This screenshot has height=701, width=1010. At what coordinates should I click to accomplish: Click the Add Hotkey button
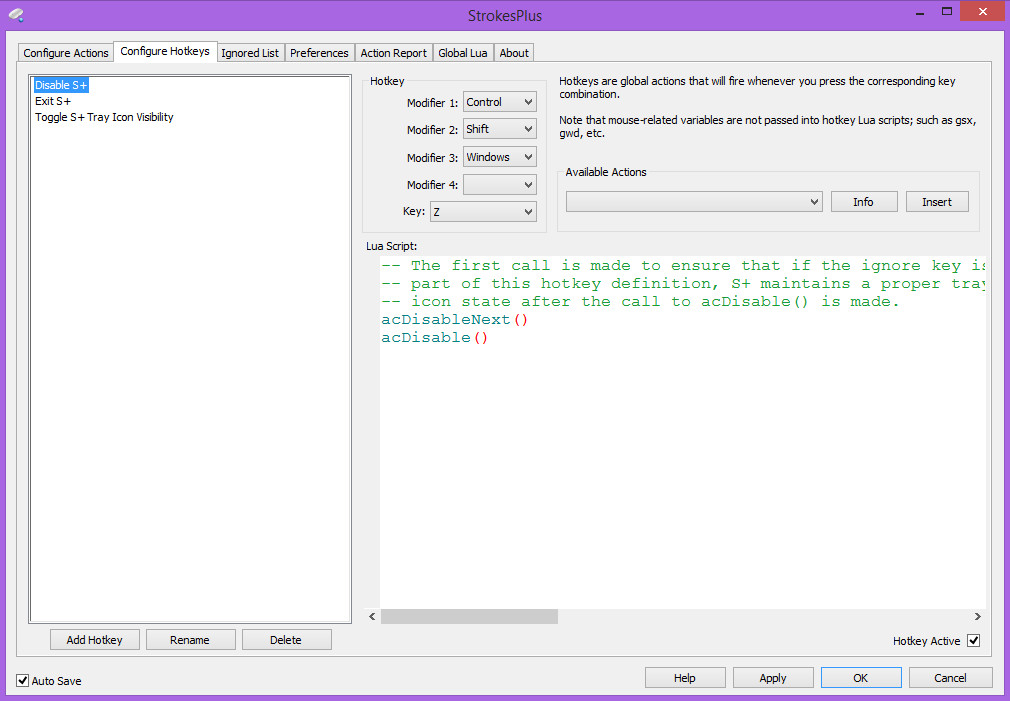[x=95, y=640]
